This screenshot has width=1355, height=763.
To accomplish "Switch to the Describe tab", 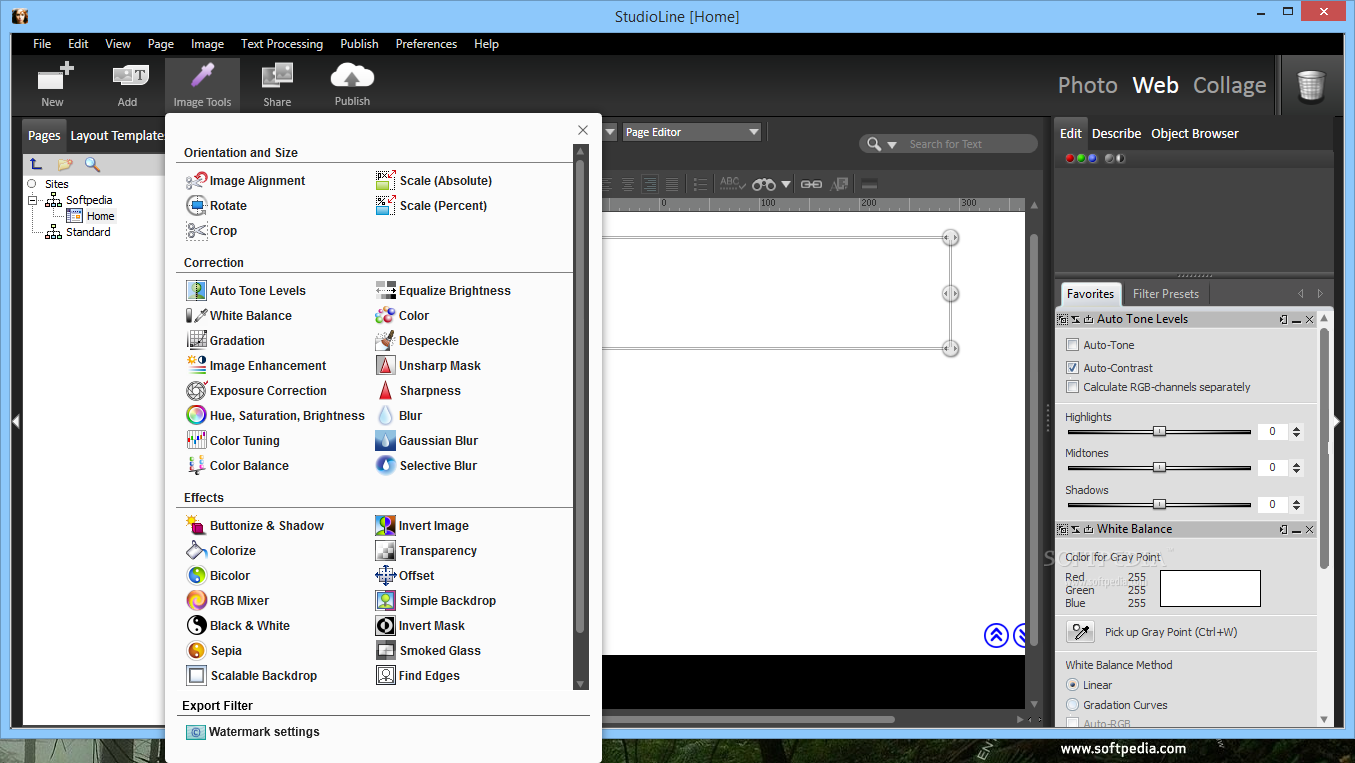I will click(1116, 134).
